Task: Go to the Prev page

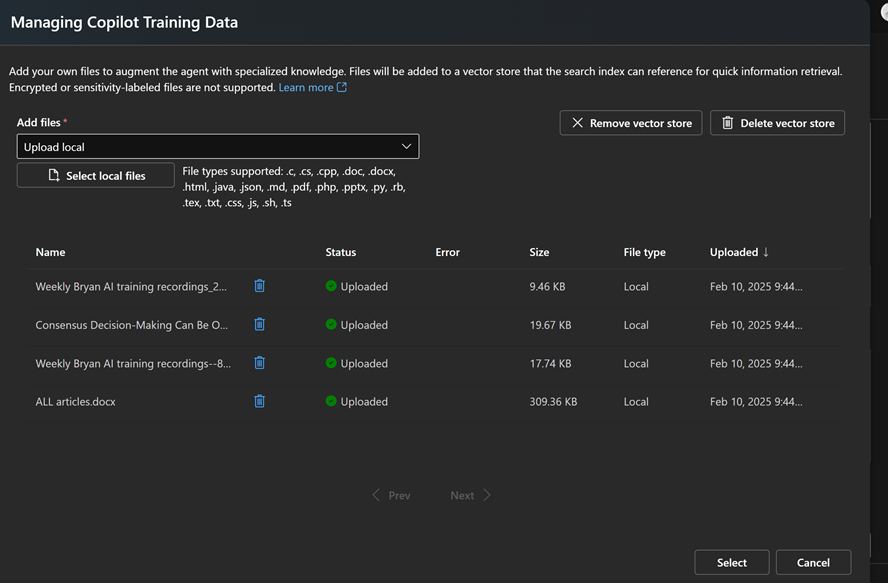Action: pyautogui.click(x=391, y=495)
